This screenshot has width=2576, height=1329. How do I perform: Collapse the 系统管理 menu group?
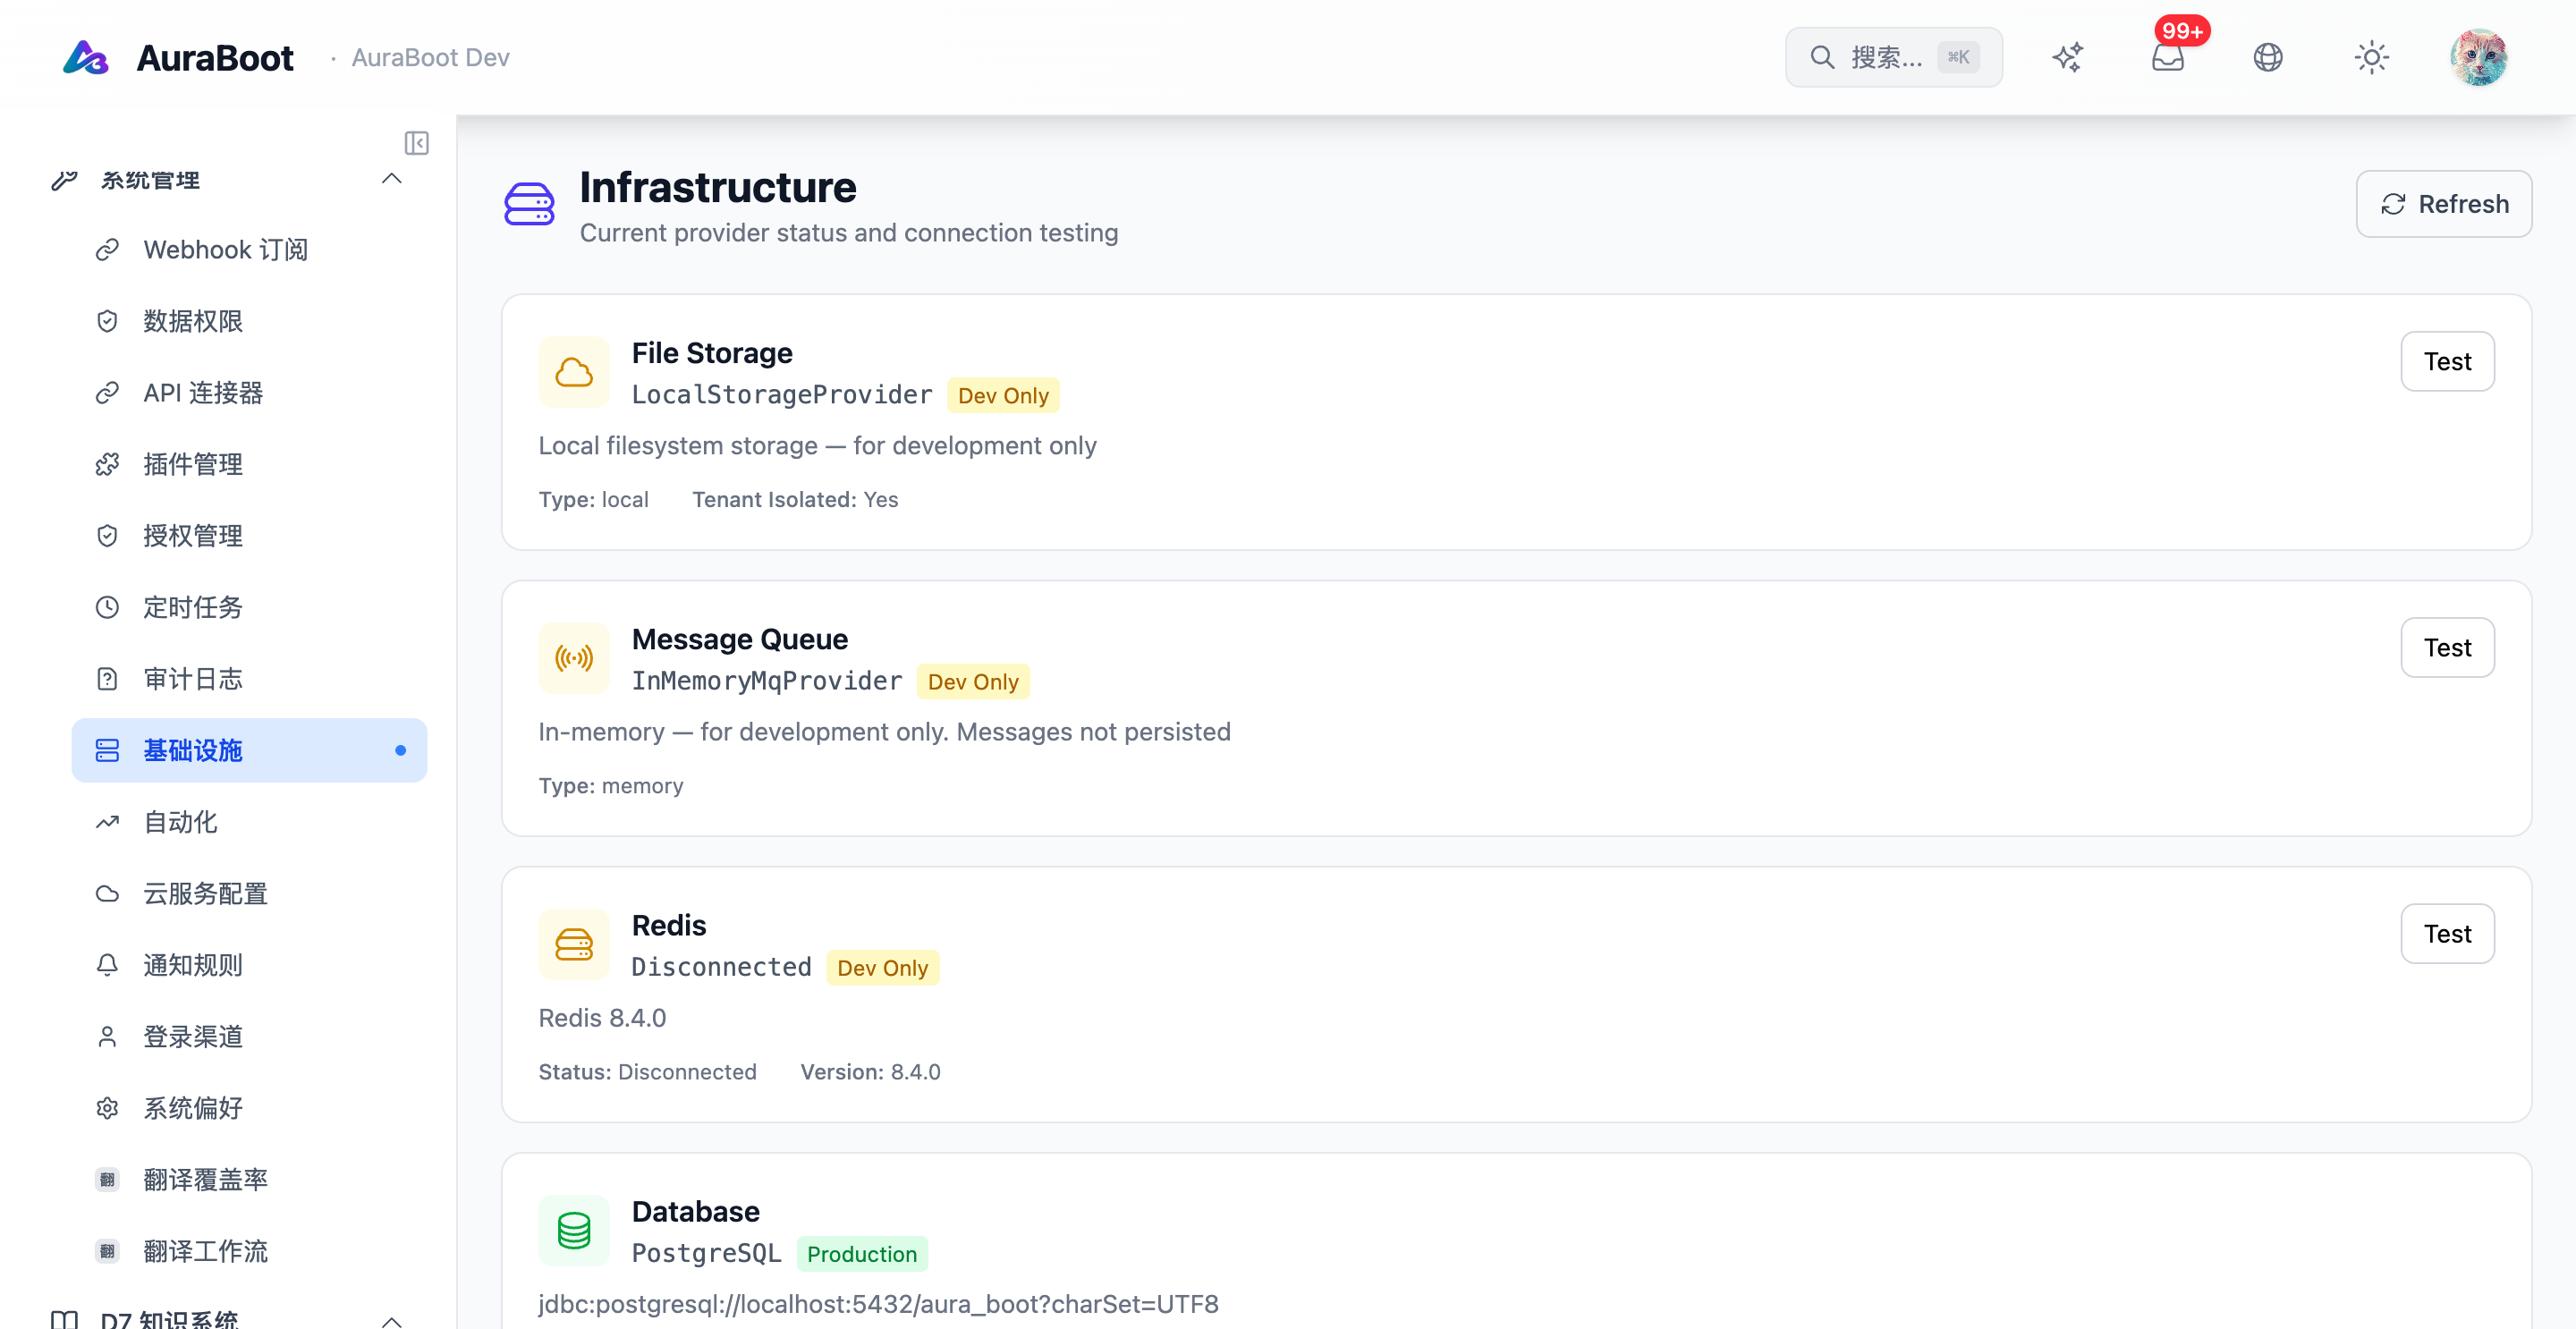[x=391, y=179]
